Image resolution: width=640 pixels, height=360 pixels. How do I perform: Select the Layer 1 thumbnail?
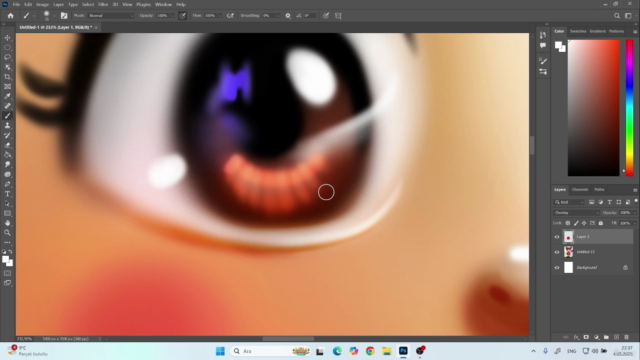coord(568,237)
